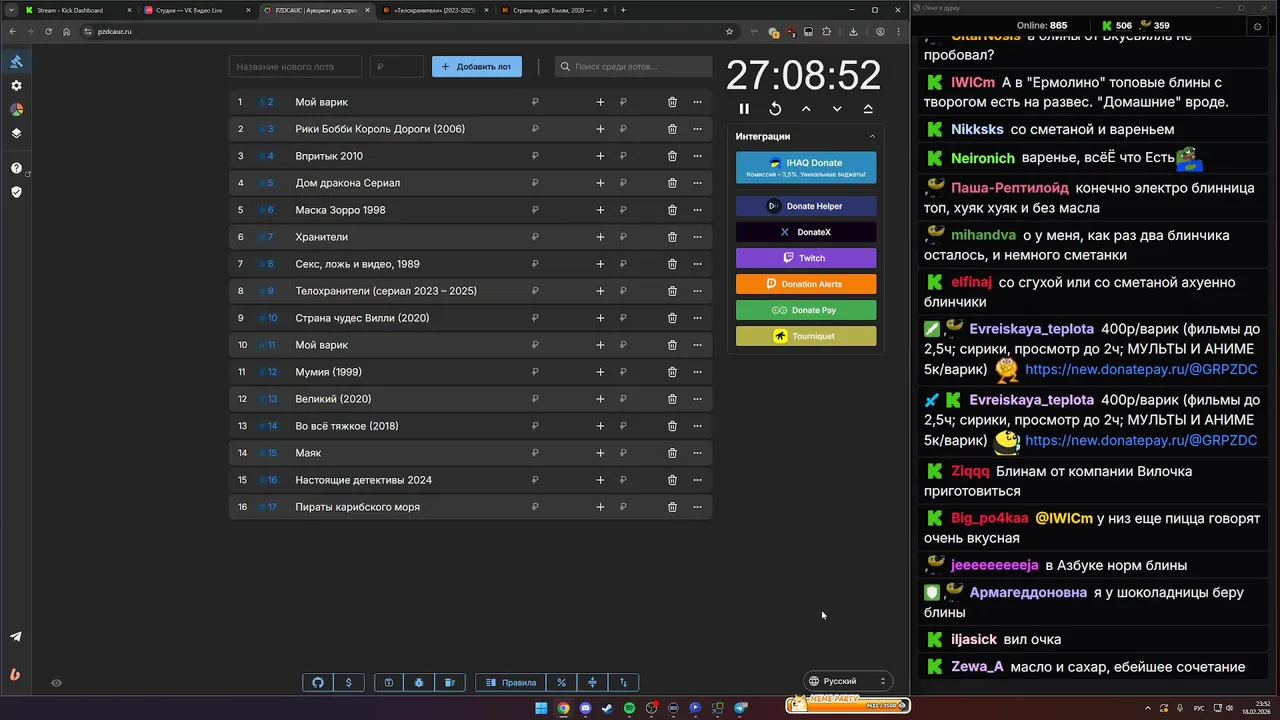The height and width of the screenshot is (720, 1280).
Task: Focus the Поиск среди лотов search field
Action: click(634, 67)
